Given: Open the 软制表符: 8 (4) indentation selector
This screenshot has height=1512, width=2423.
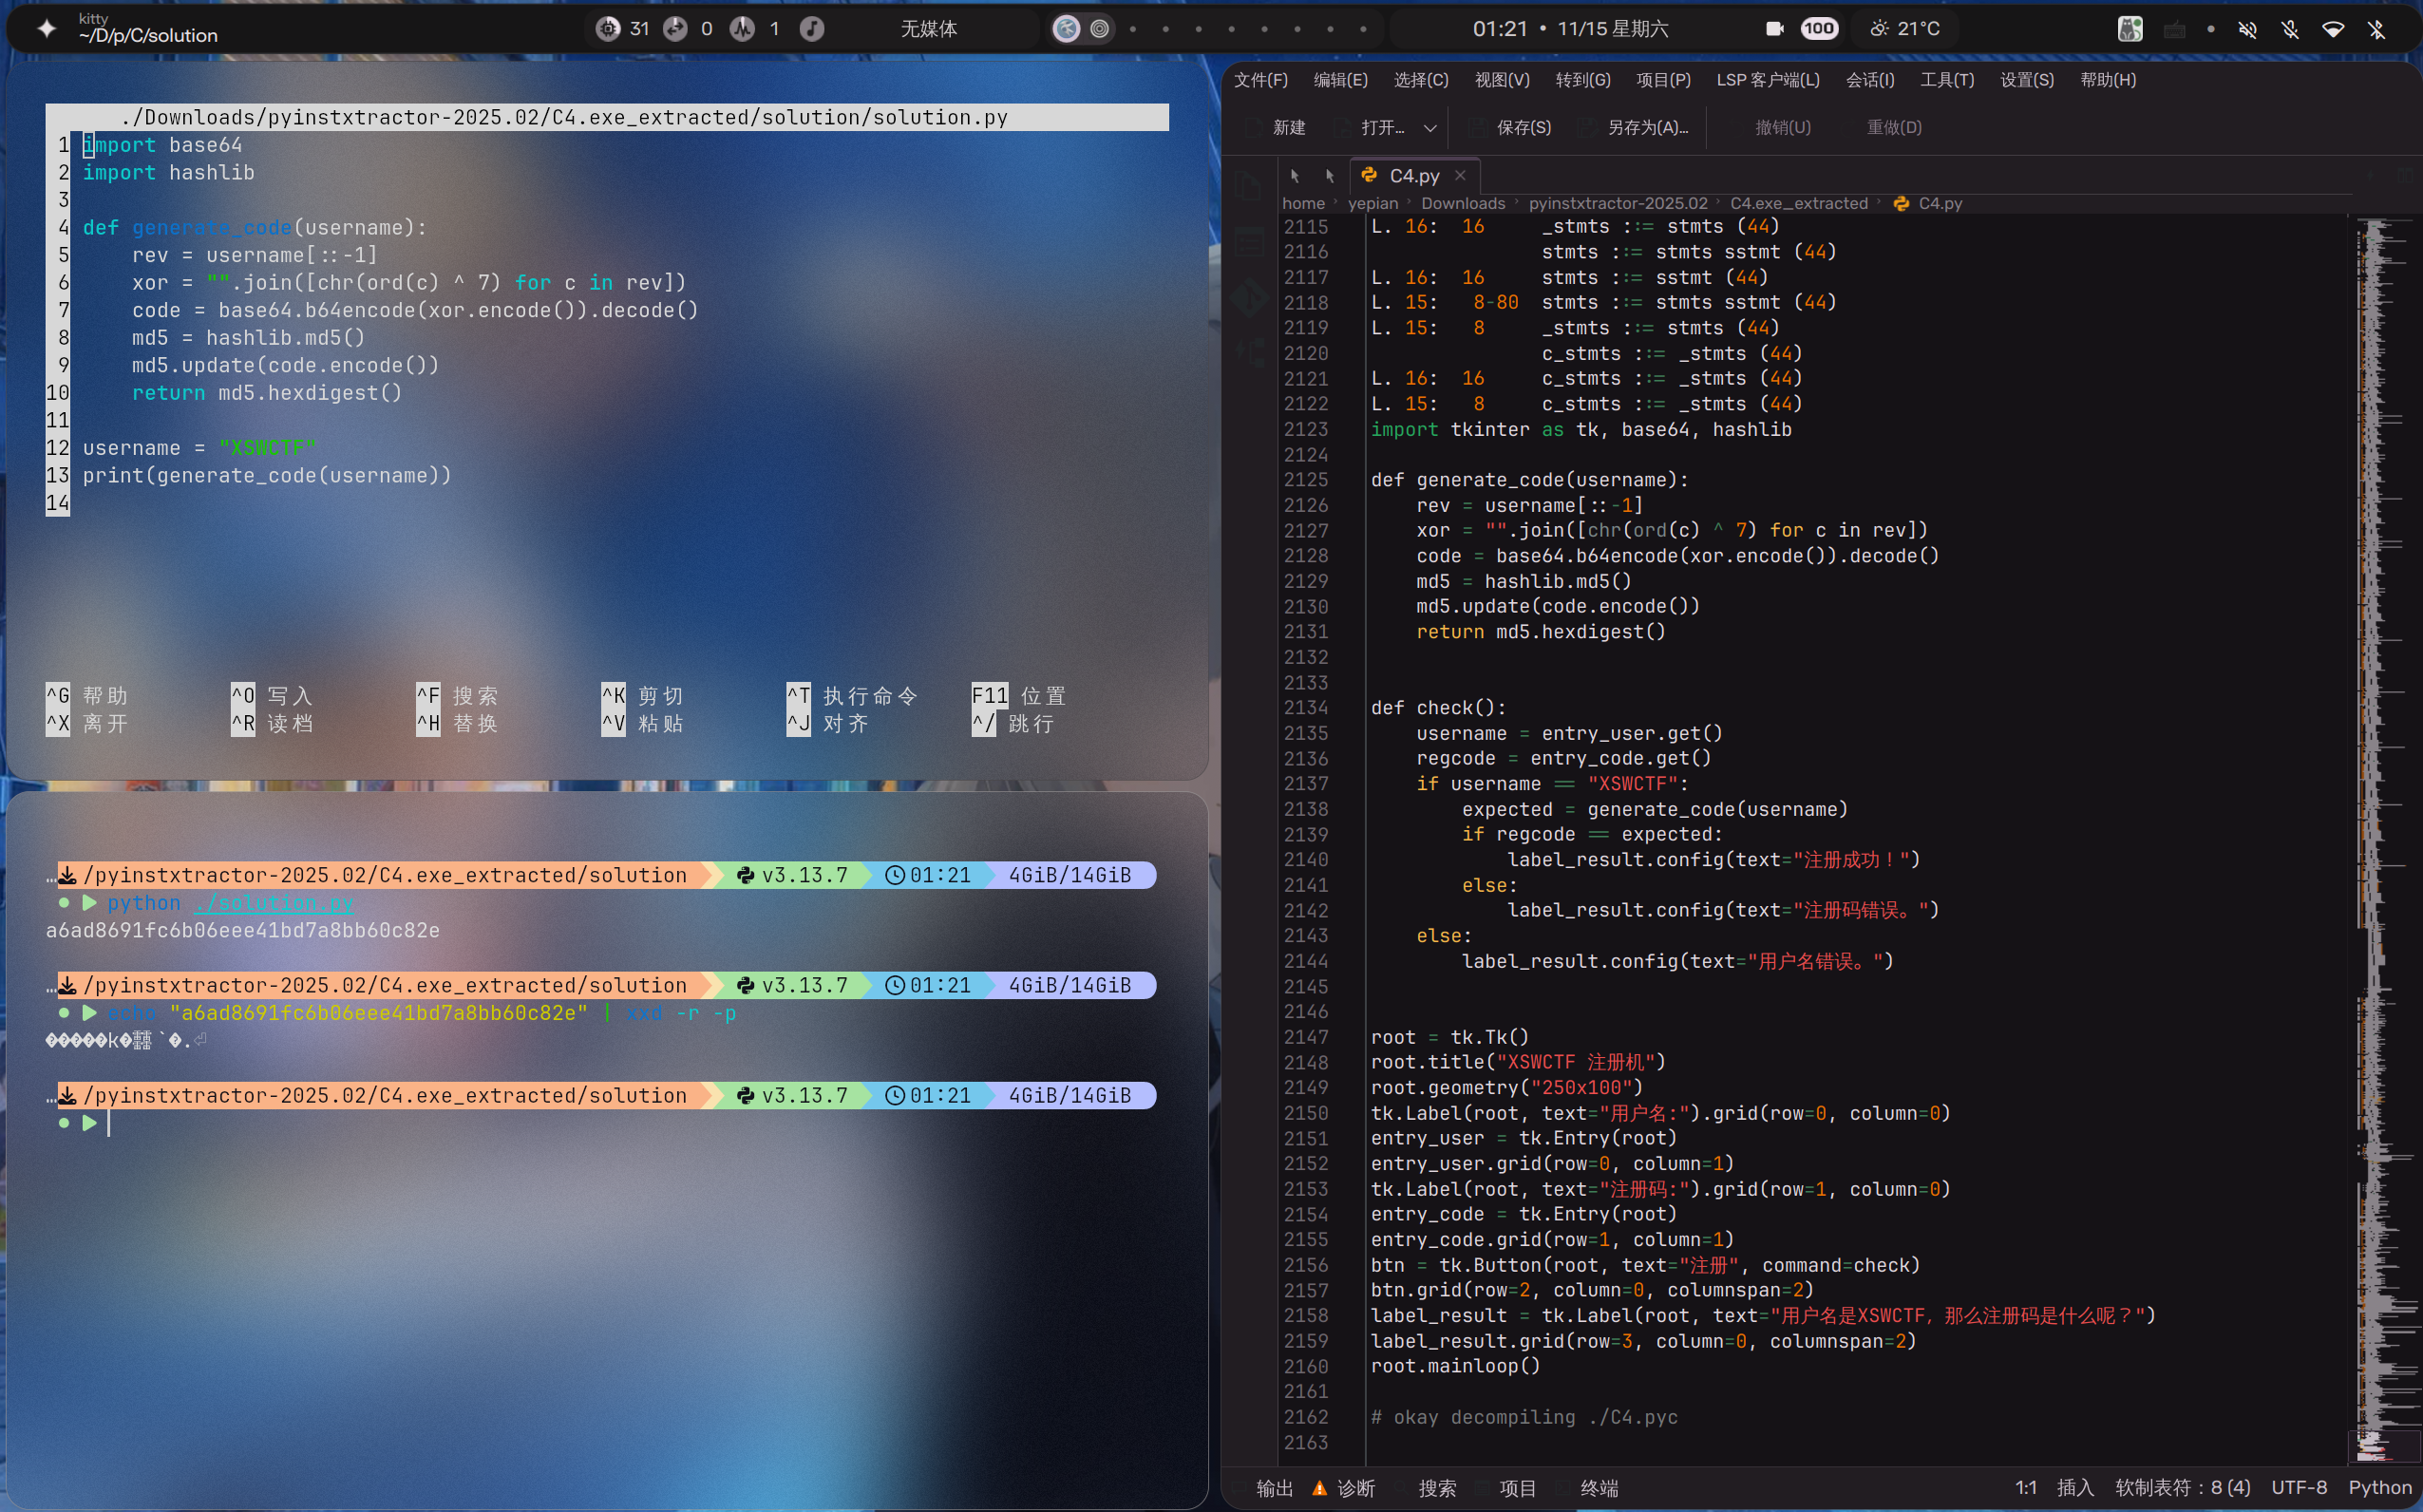Looking at the screenshot, I should tap(2182, 1487).
